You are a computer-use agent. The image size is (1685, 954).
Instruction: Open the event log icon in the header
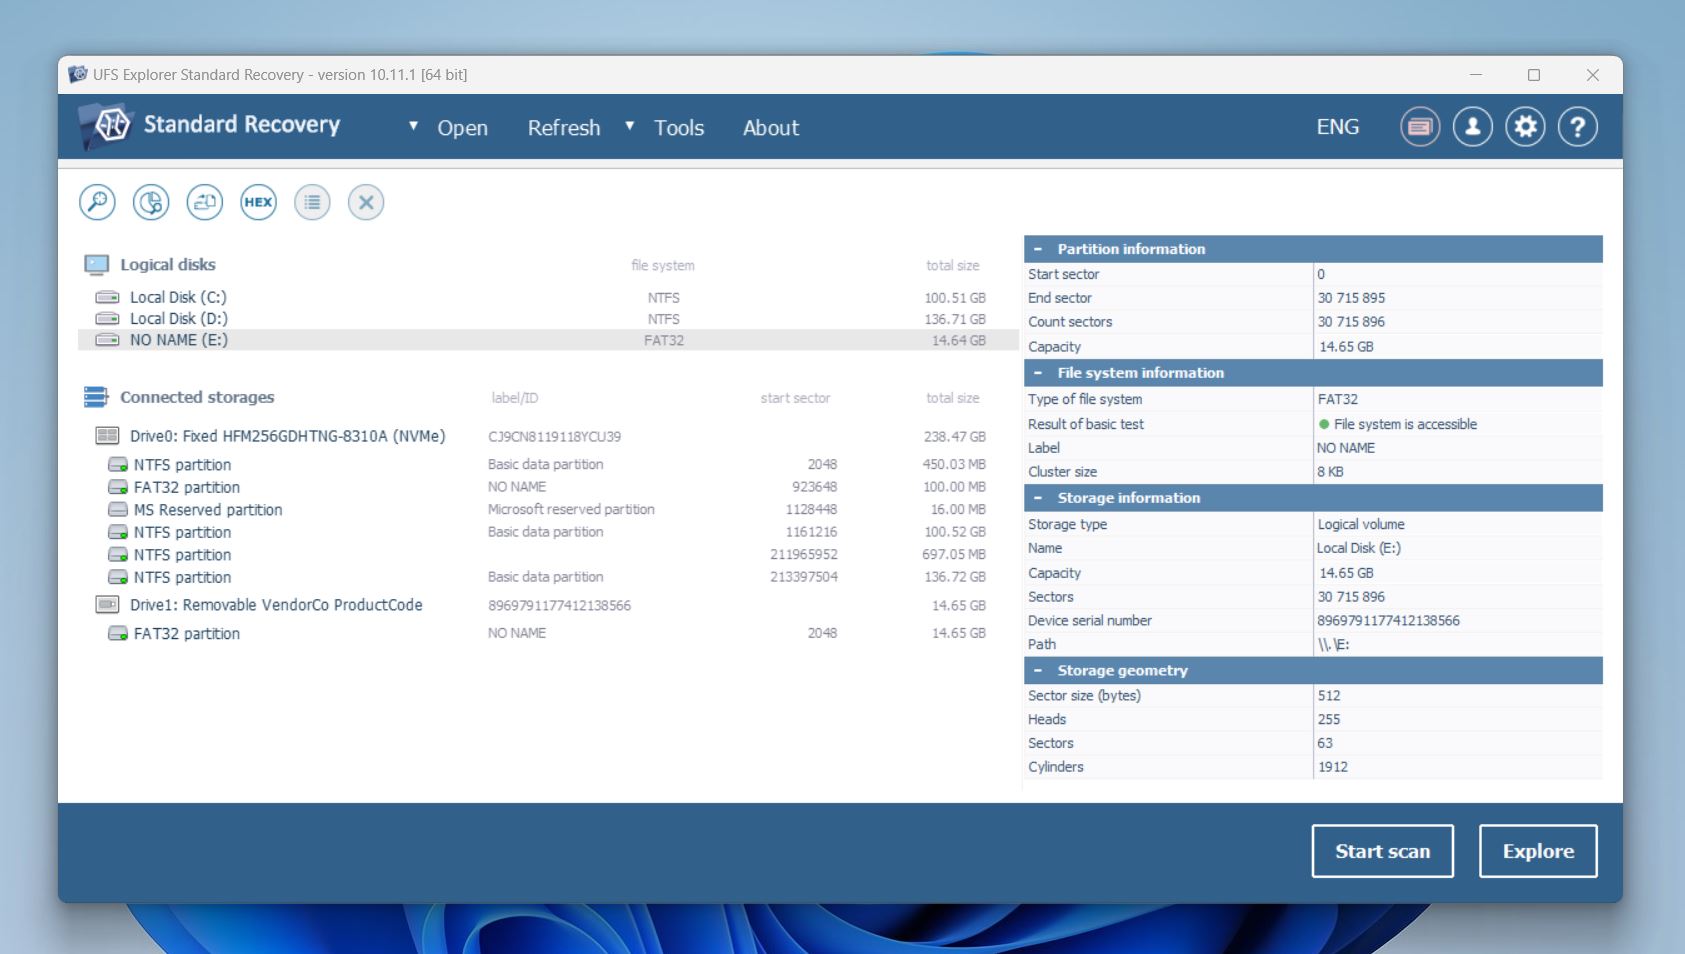1420,127
